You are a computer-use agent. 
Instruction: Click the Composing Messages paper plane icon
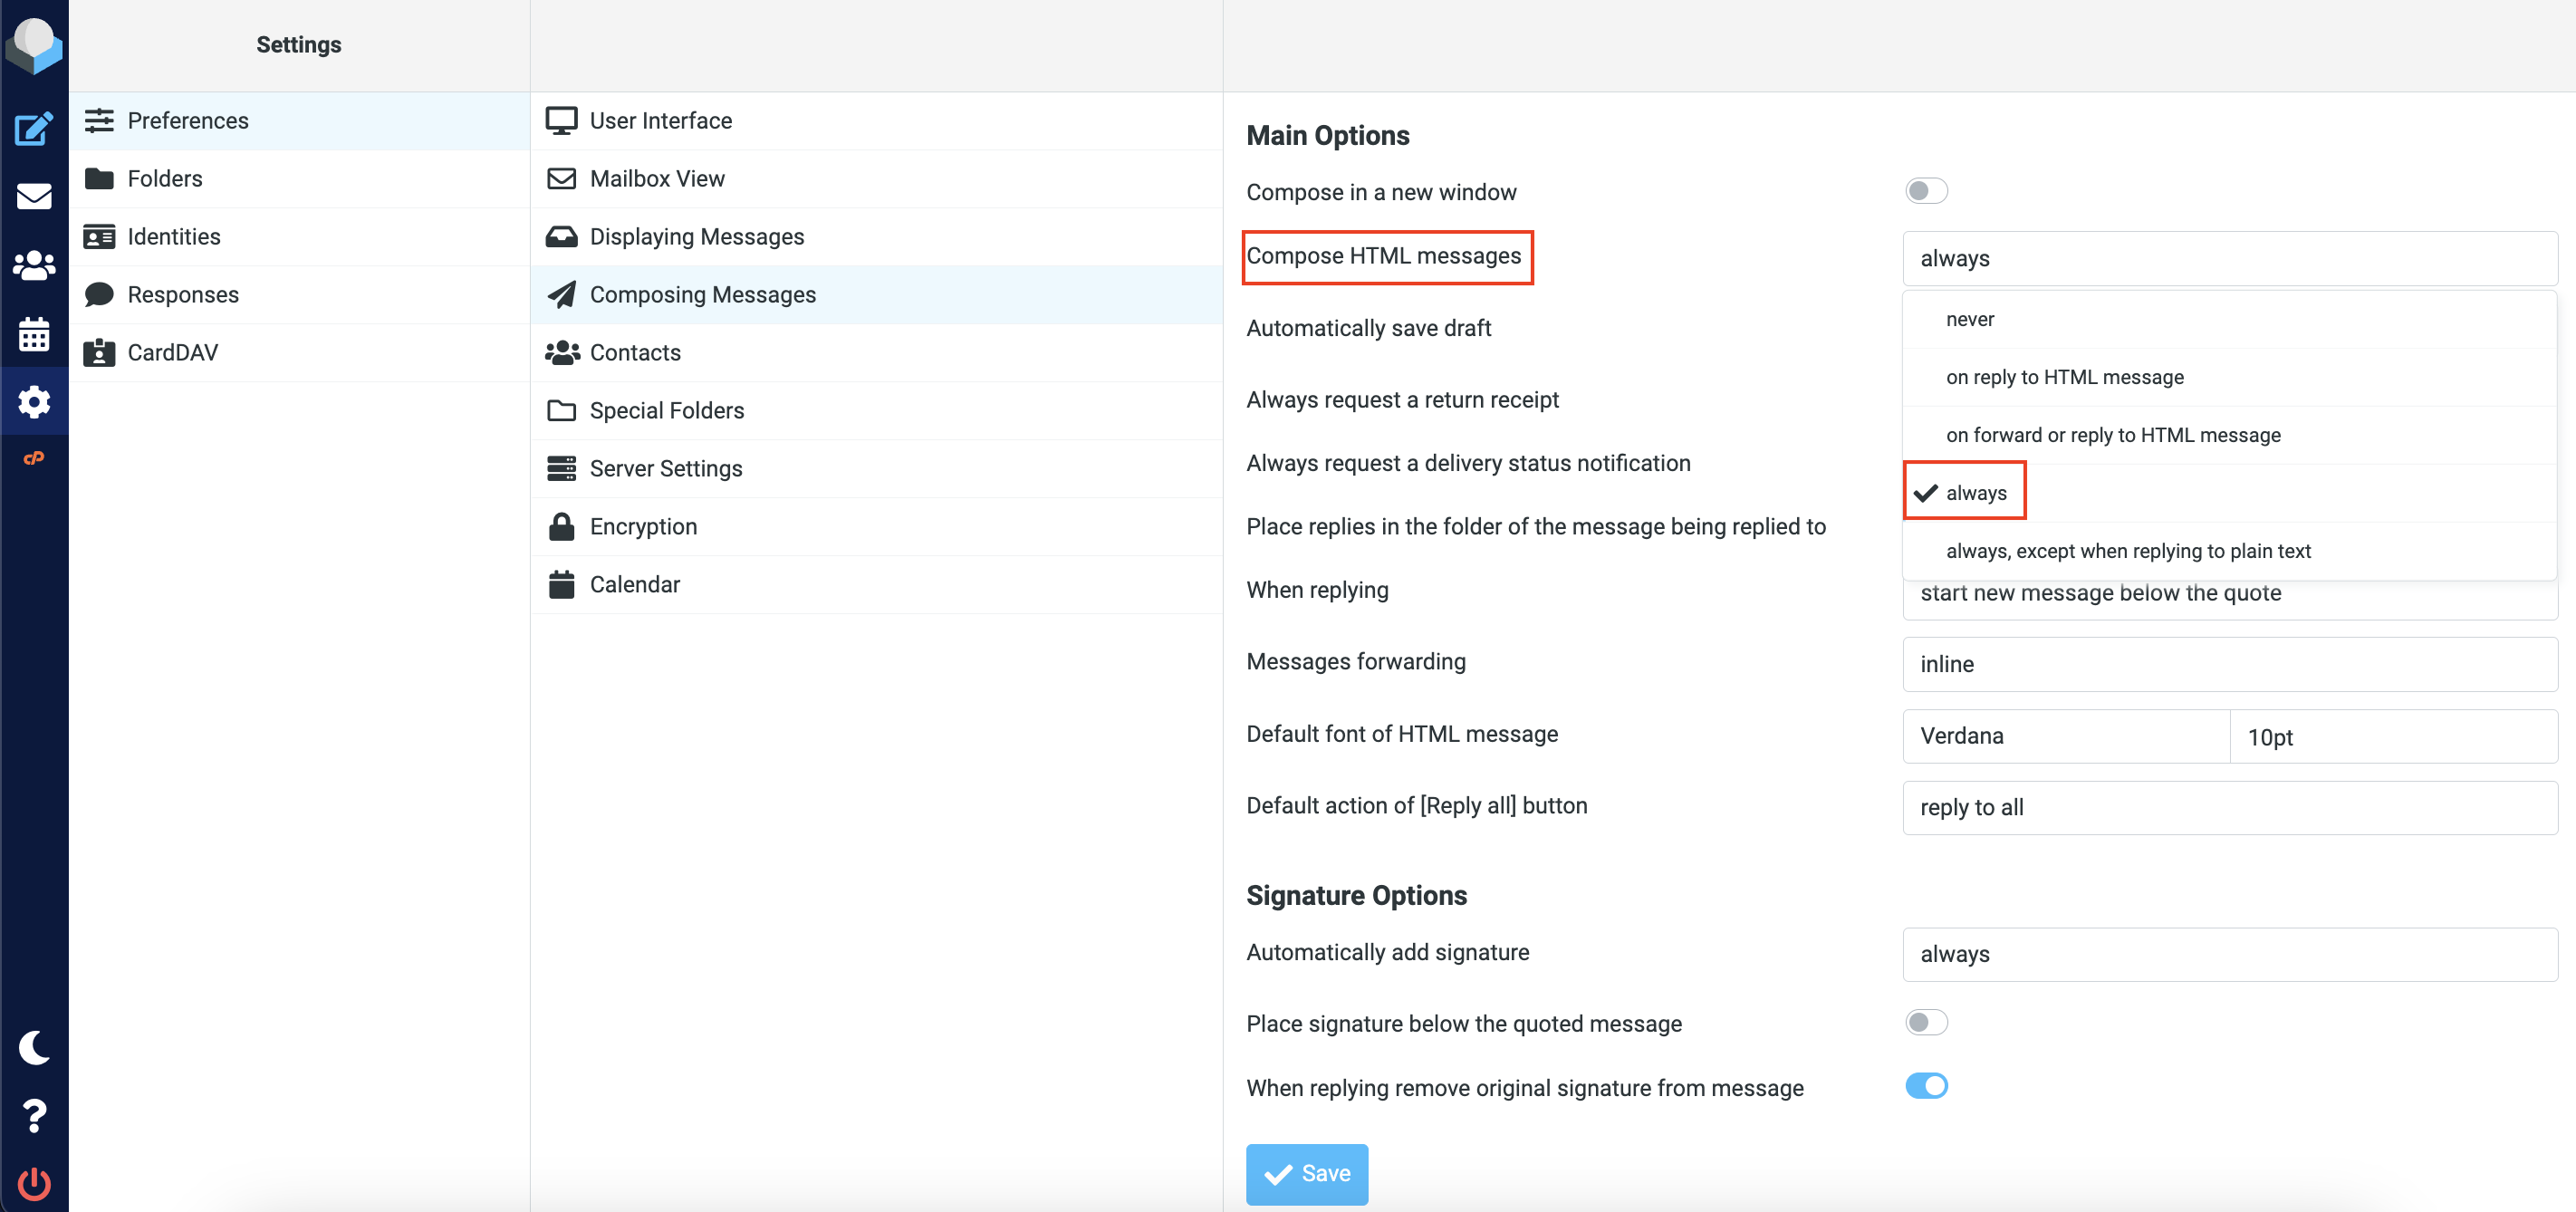coord(562,294)
